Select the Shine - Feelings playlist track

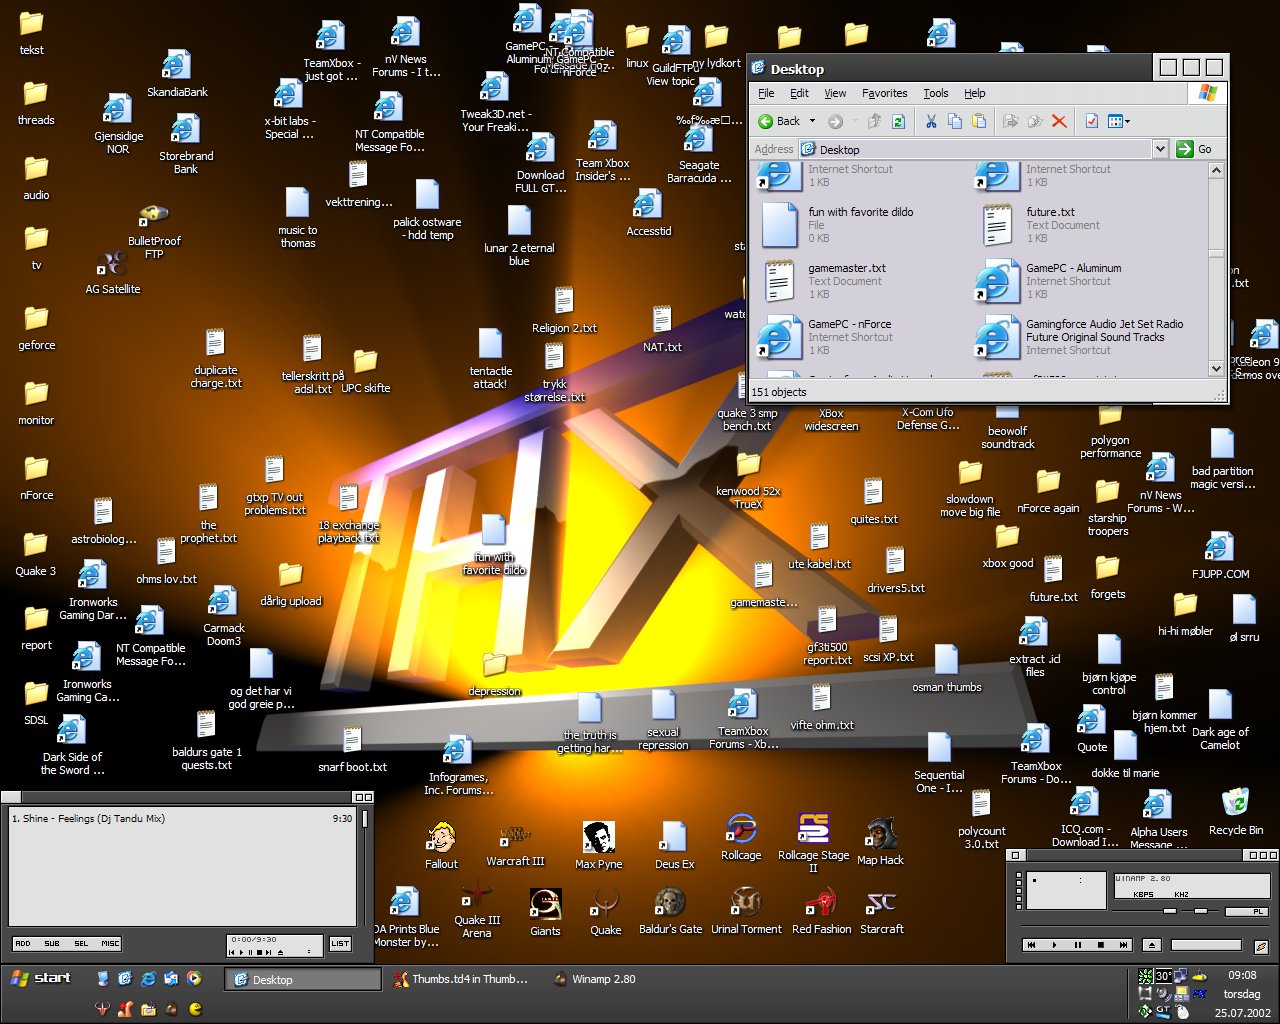(x=182, y=818)
